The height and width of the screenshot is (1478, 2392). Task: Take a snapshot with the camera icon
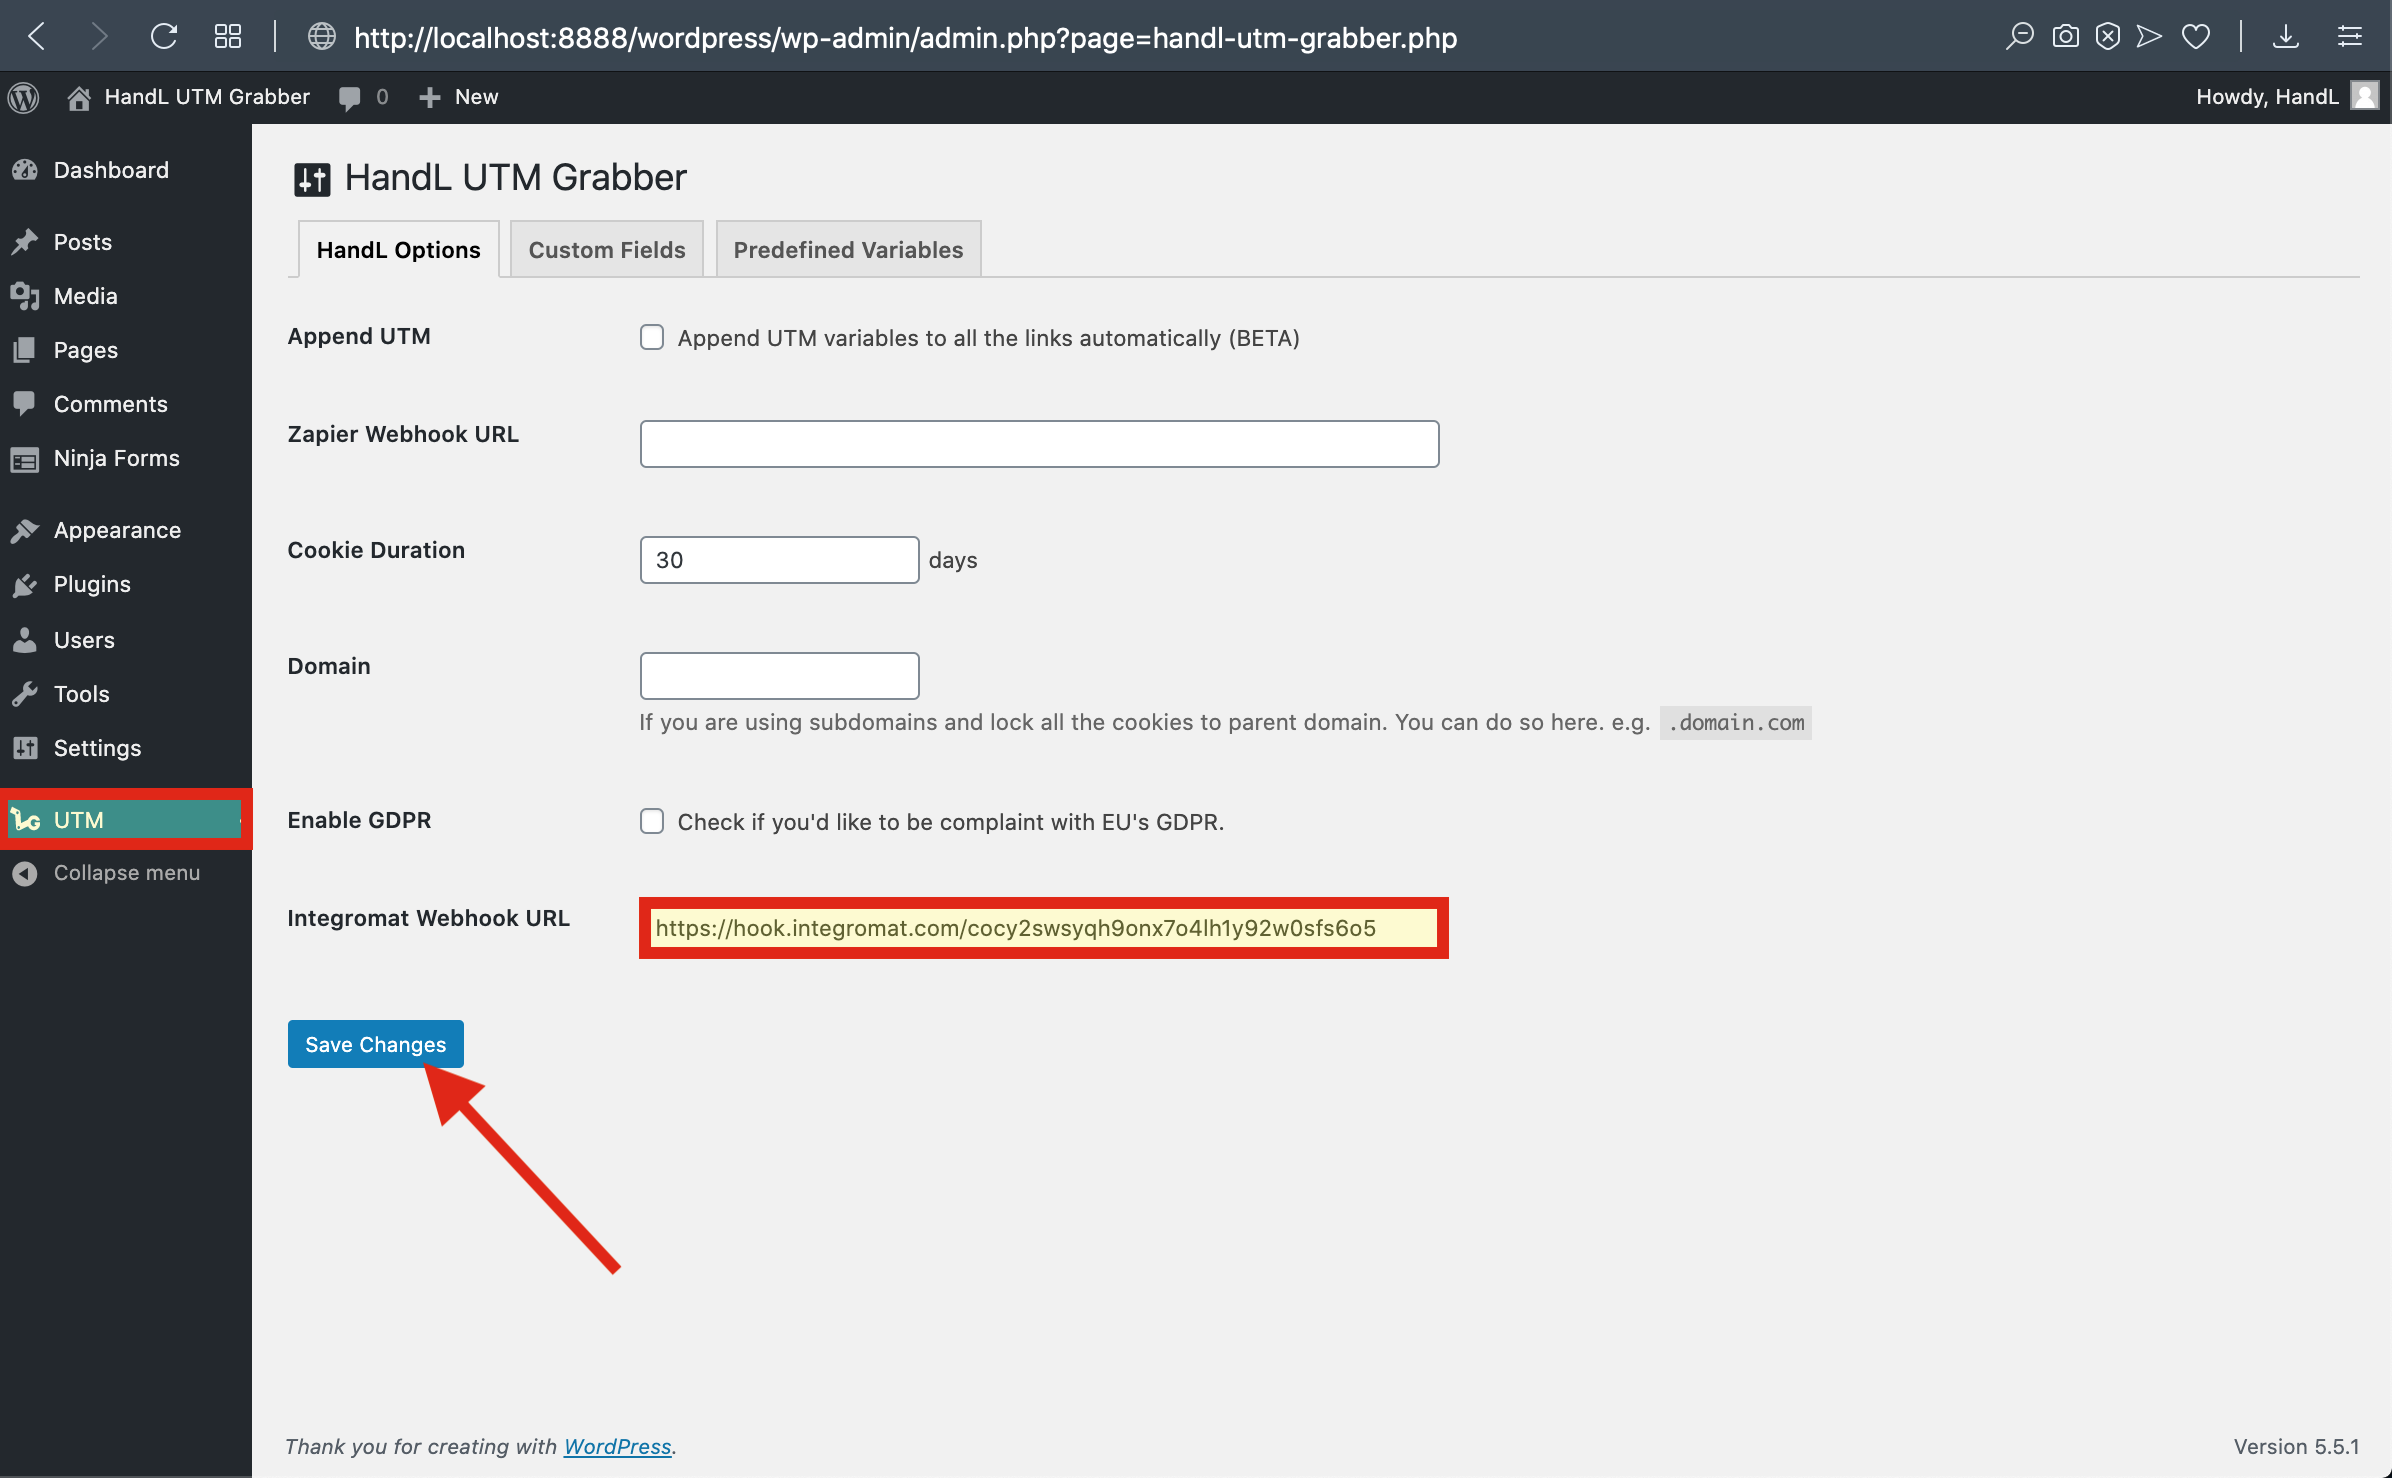point(2065,37)
